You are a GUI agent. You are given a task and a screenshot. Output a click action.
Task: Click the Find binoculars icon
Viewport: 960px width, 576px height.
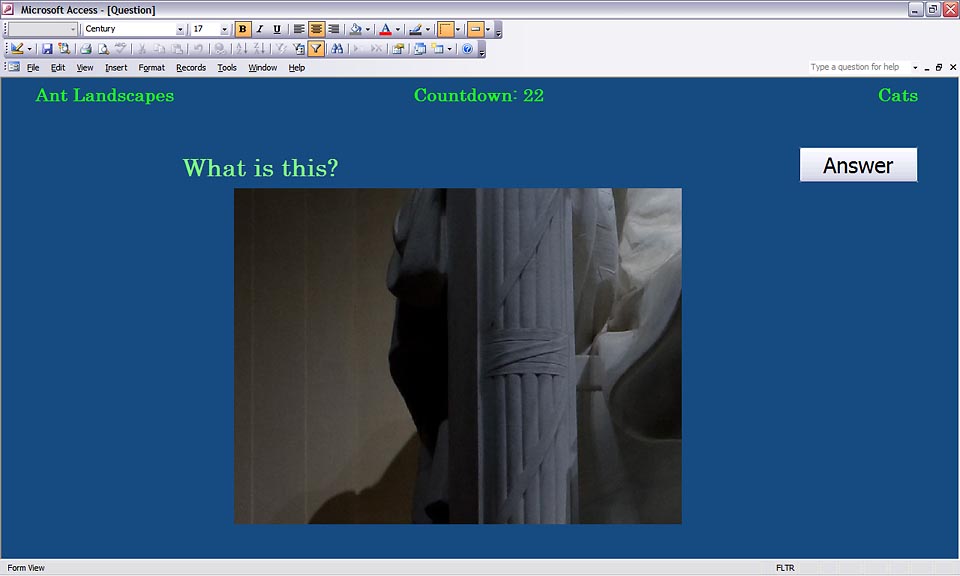click(x=337, y=48)
